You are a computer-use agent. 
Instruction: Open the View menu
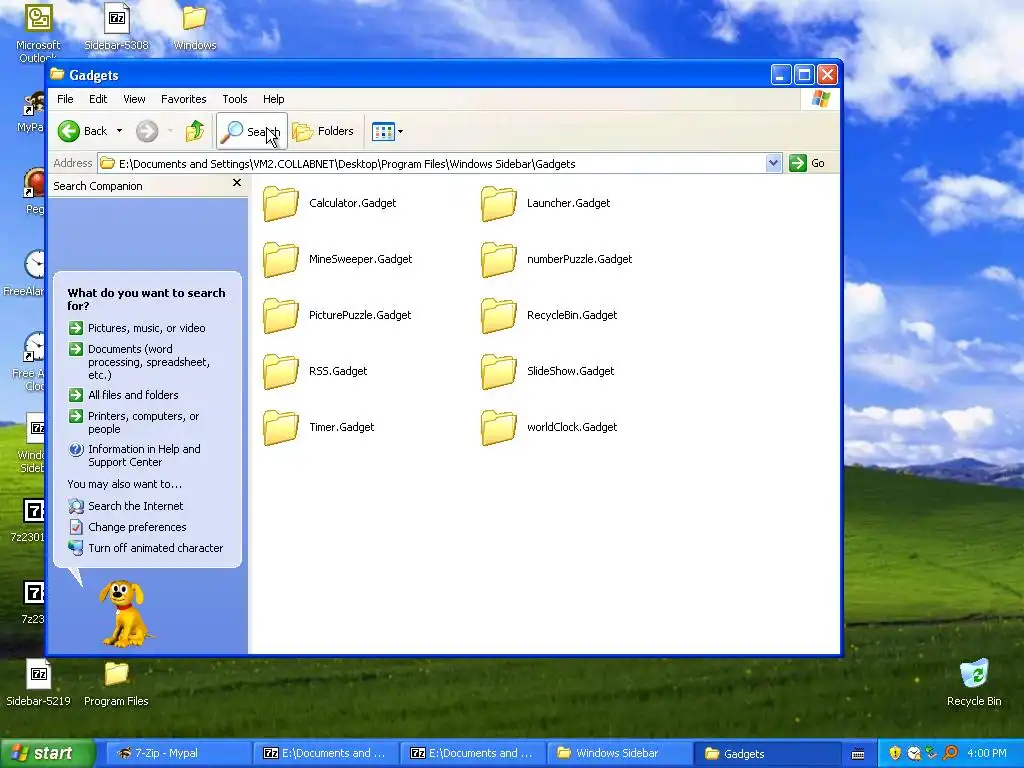134,99
